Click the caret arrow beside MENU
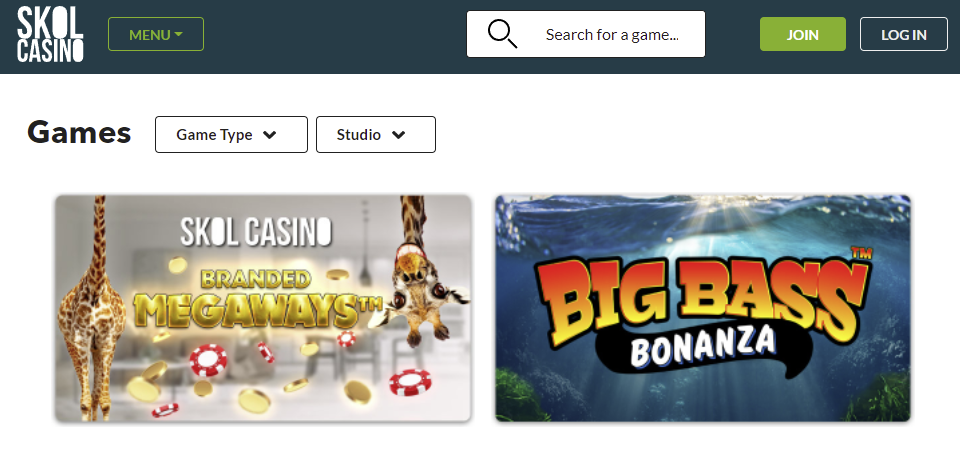This screenshot has width=960, height=450. point(178,34)
